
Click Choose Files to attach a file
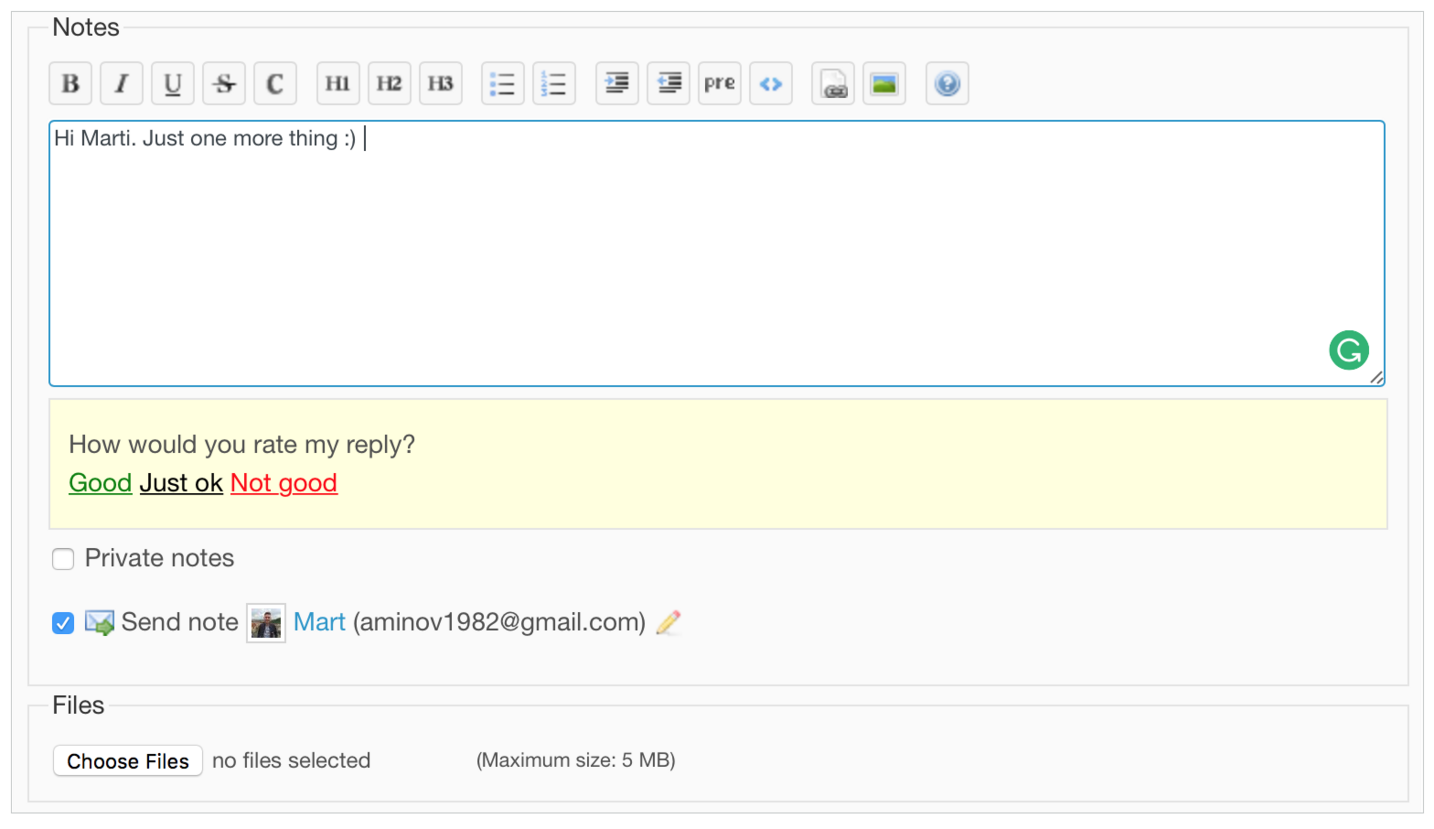pyautogui.click(x=128, y=761)
